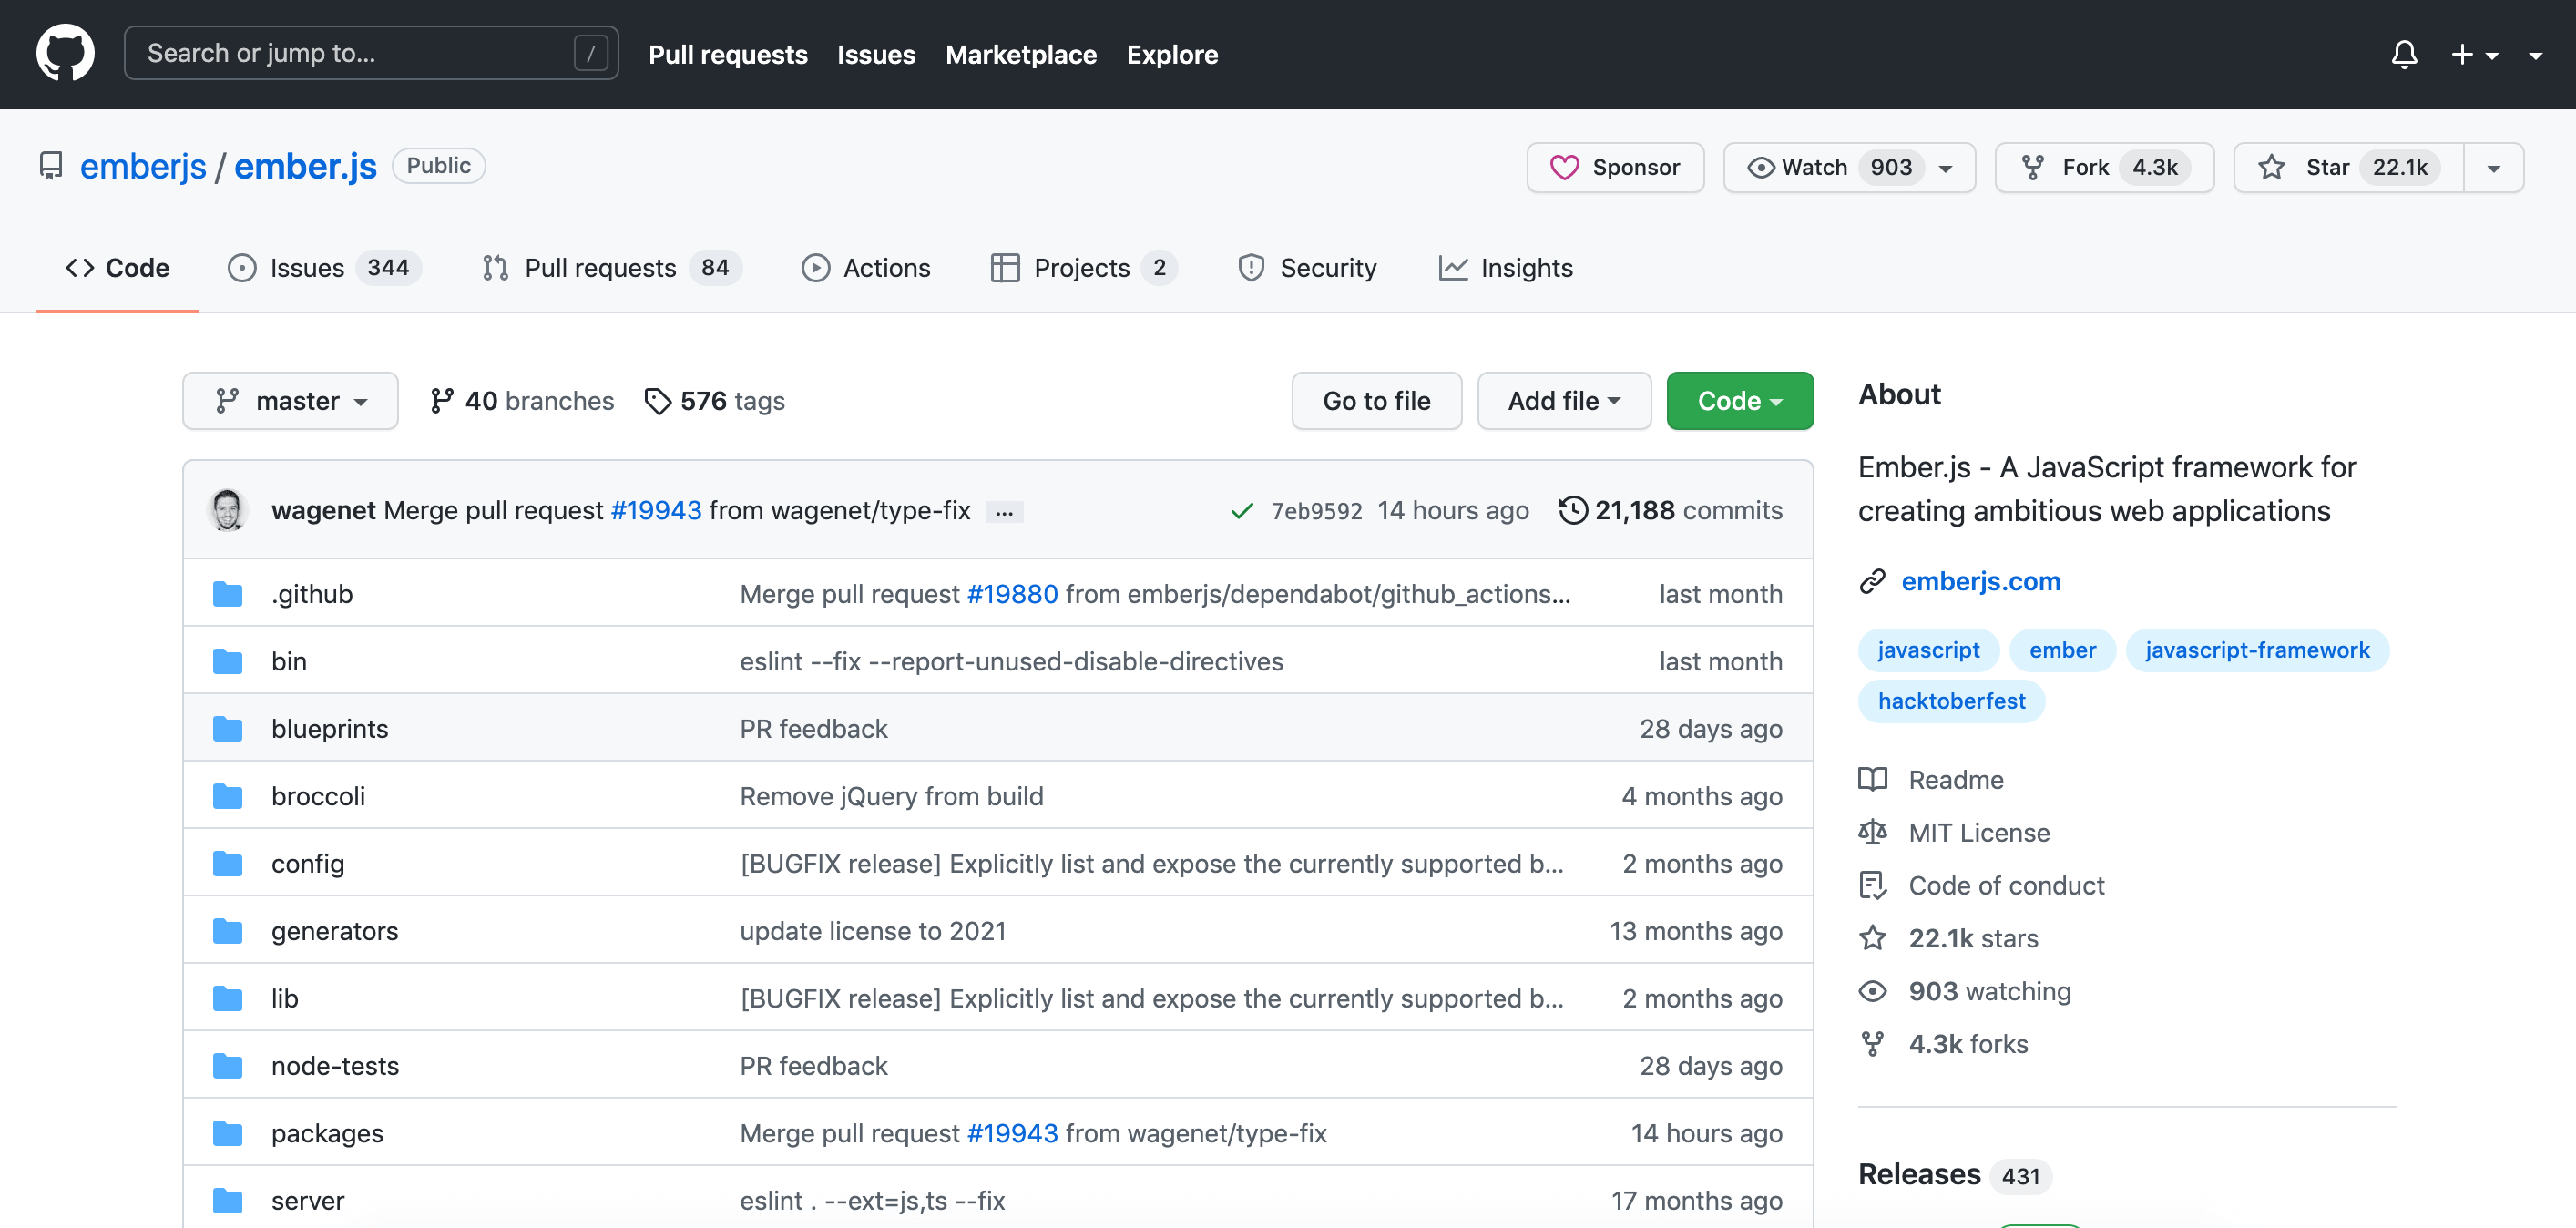Viewport: 2576px width, 1228px height.
Task: Open the GitHub home logo
Action: [x=65, y=53]
